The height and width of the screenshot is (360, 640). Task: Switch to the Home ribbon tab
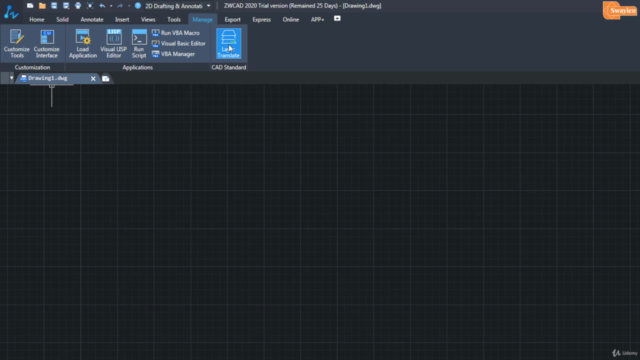[37, 19]
